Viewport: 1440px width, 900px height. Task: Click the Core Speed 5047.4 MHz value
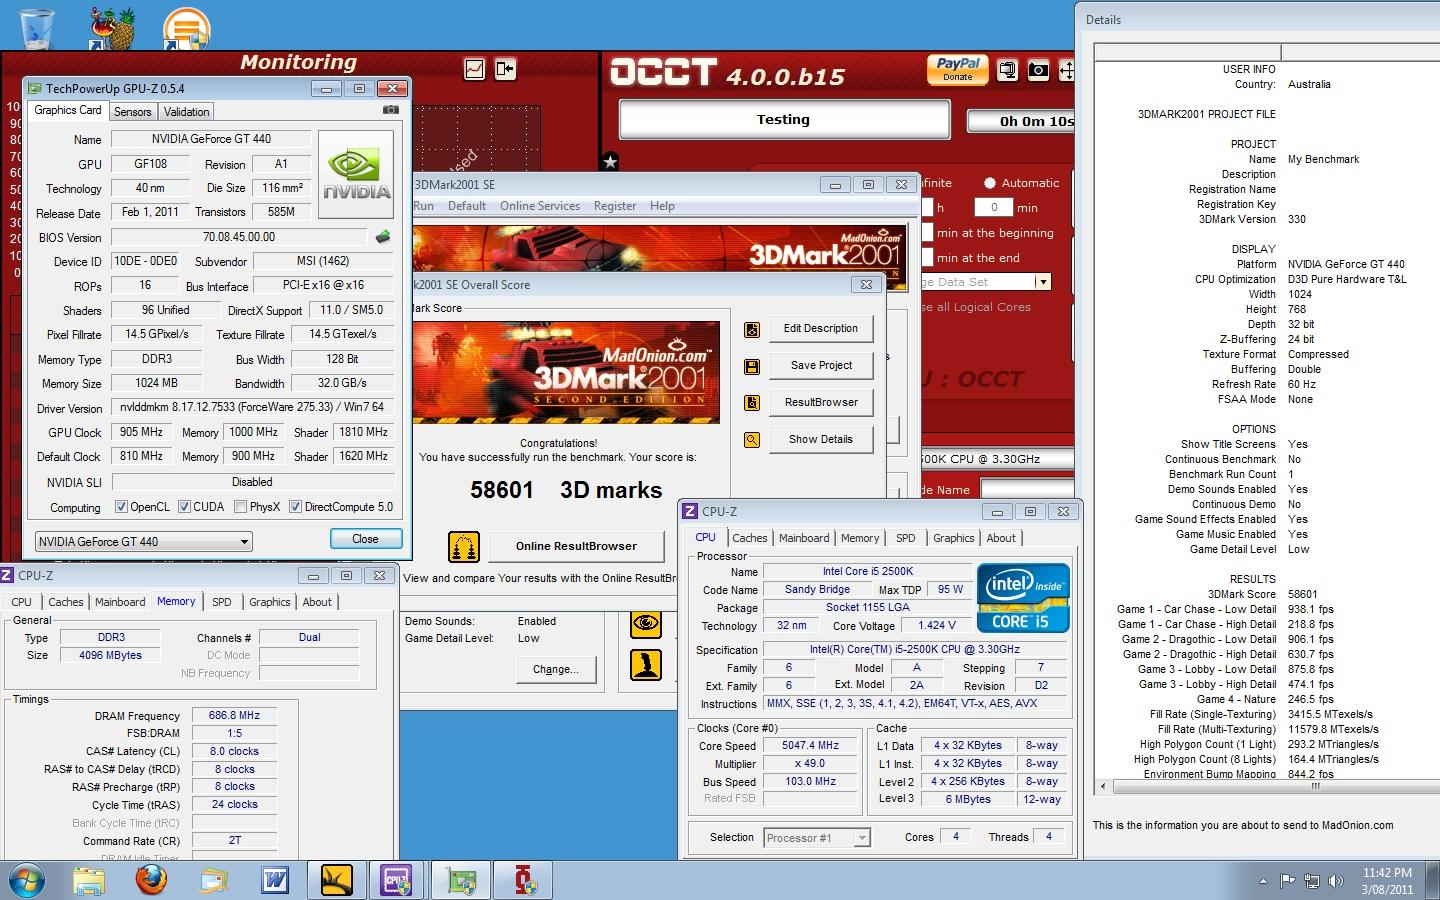[x=810, y=746]
